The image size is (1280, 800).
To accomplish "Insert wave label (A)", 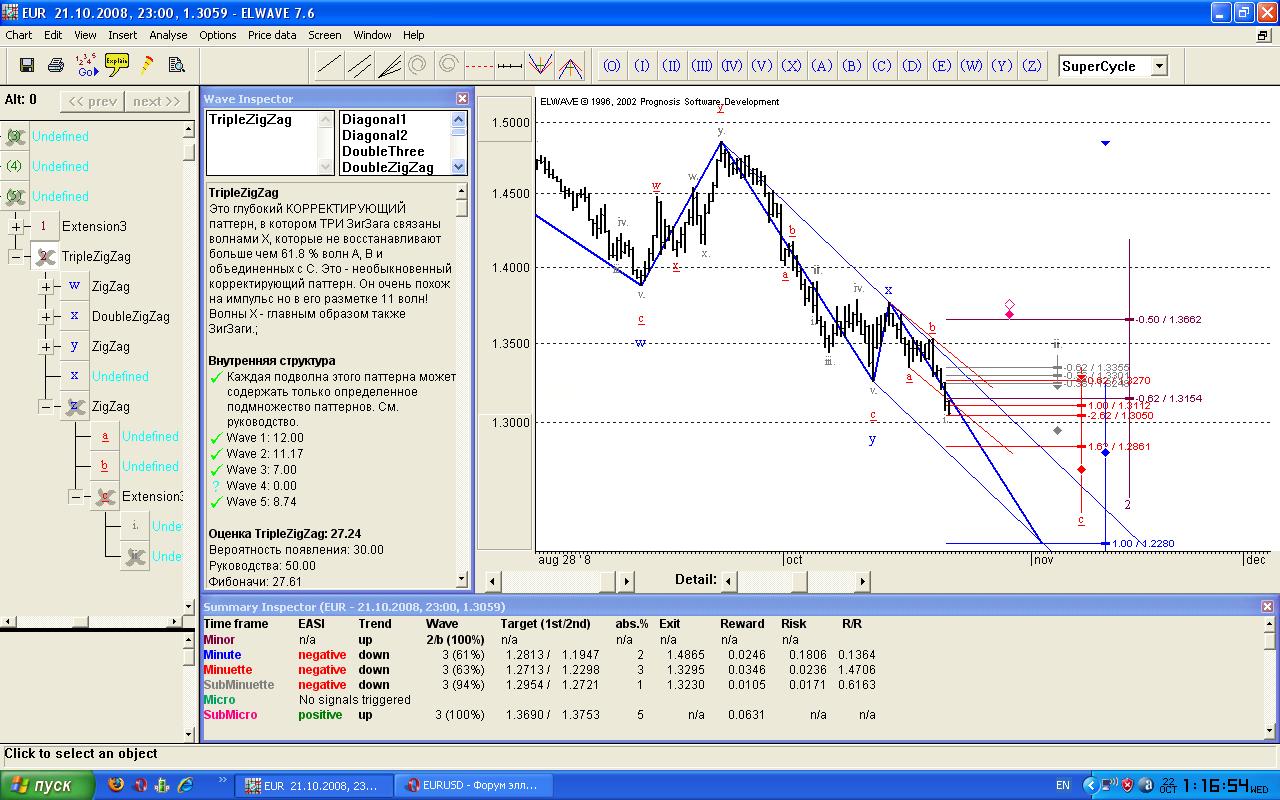I will 822,66.
